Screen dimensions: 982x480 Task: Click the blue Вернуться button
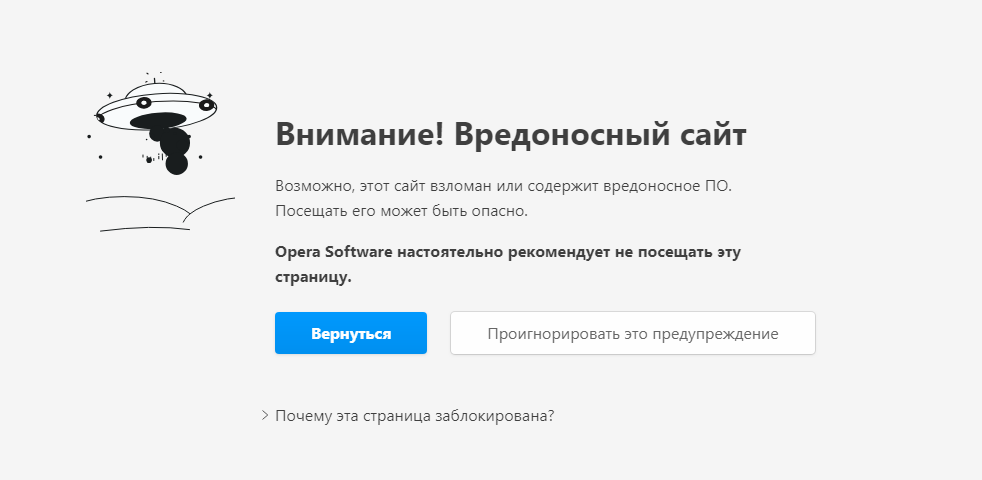351,333
